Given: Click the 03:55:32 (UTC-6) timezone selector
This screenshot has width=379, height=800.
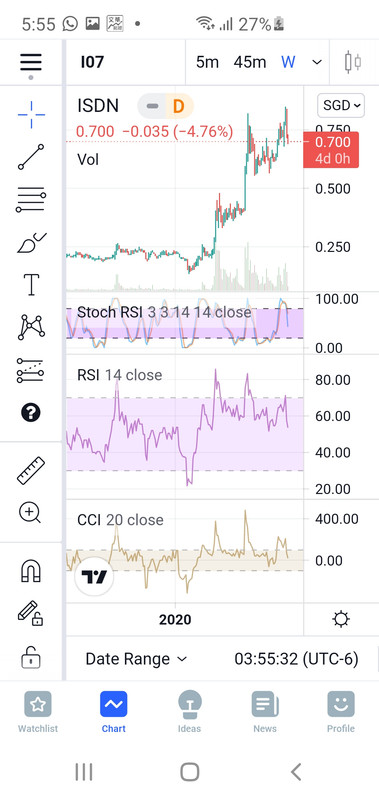Looking at the screenshot, I should [296, 659].
